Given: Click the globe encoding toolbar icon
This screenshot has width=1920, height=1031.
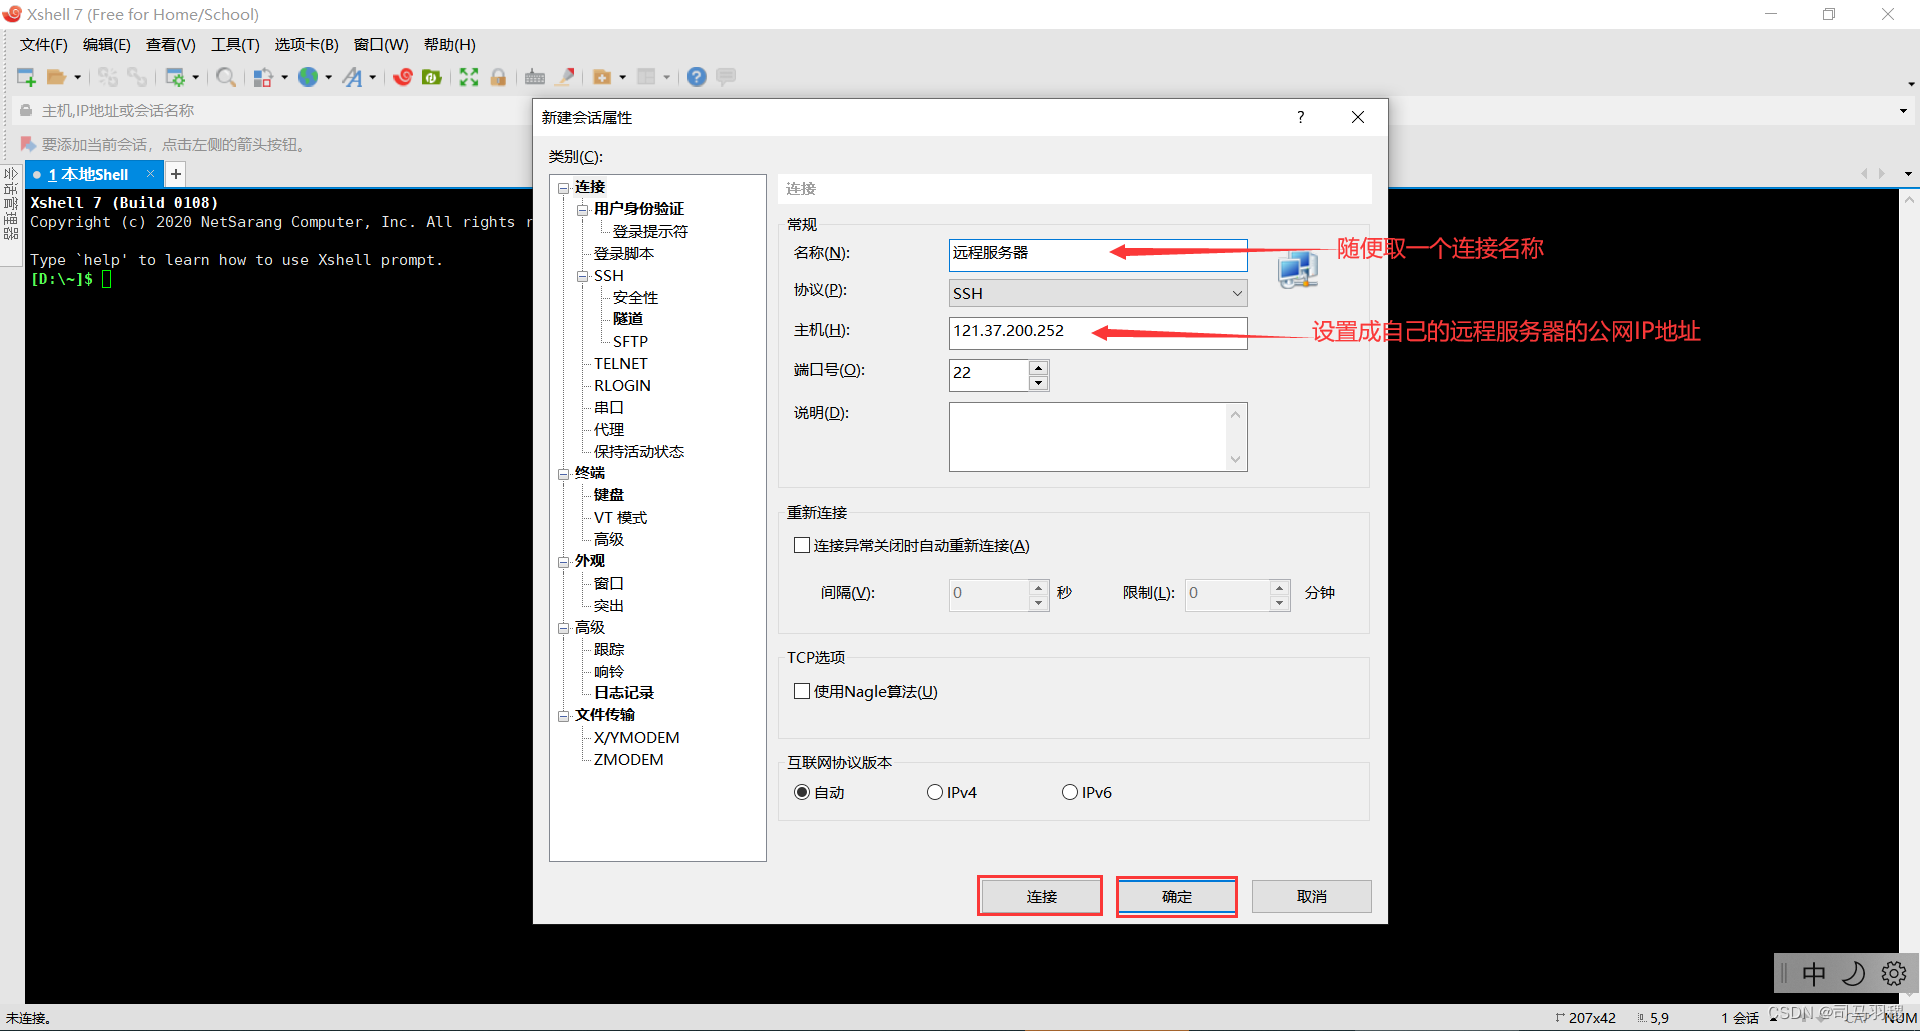Looking at the screenshot, I should pyautogui.click(x=308, y=77).
